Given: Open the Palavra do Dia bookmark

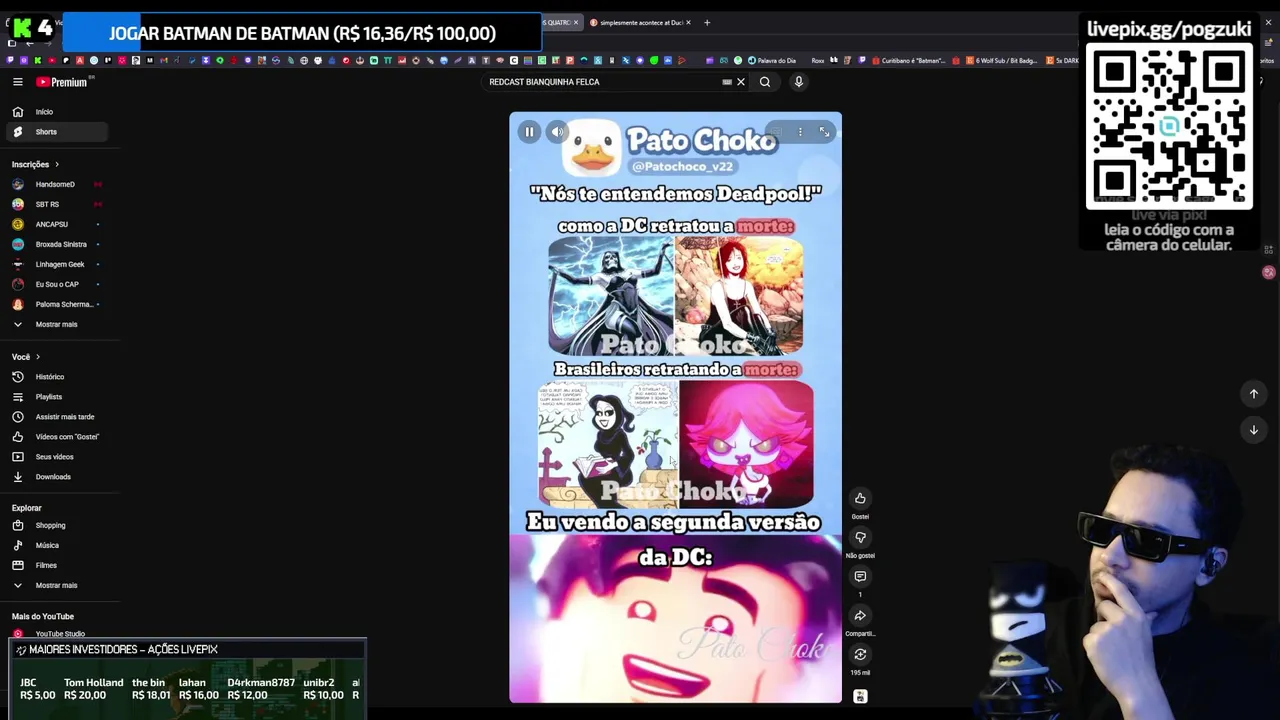Looking at the screenshot, I should point(772,60).
